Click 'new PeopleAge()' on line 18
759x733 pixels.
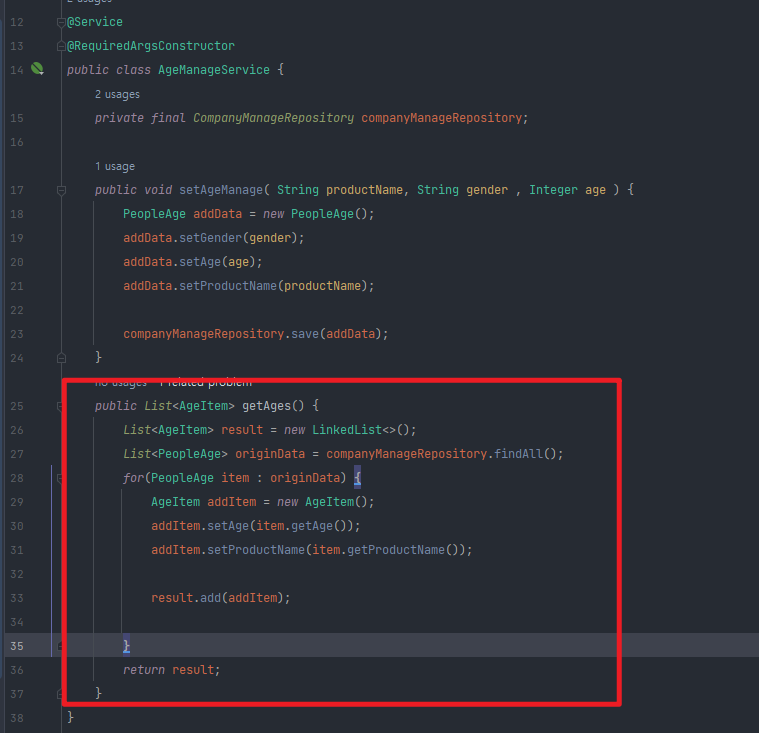click(318, 214)
